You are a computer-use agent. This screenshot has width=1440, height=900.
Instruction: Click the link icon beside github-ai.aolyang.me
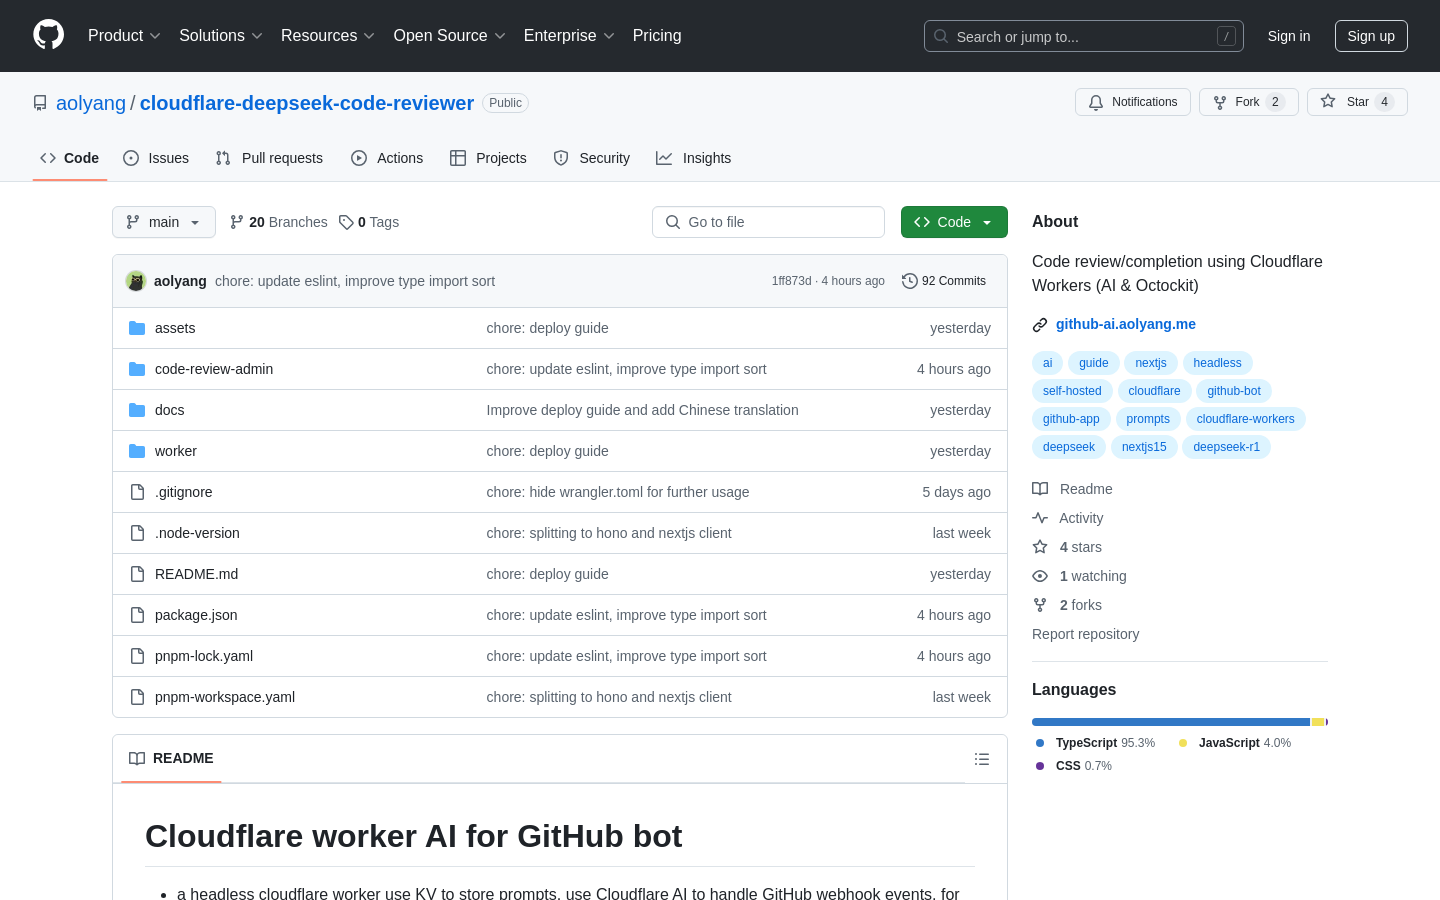coord(1040,324)
